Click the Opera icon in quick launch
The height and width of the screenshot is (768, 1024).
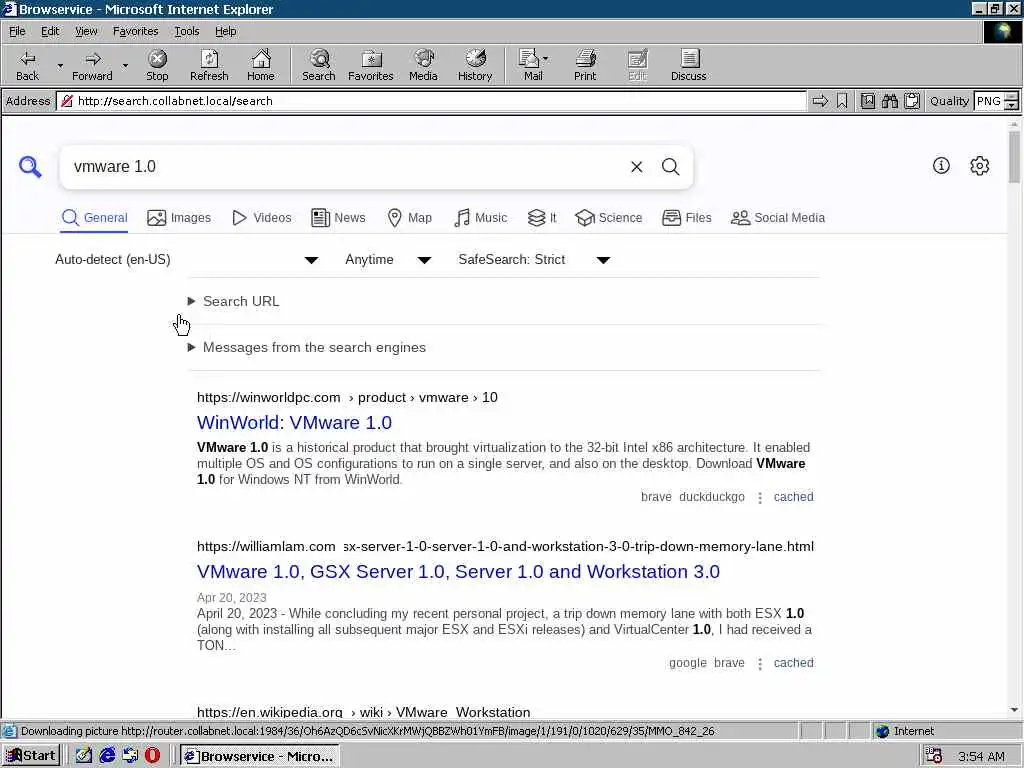point(152,756)
